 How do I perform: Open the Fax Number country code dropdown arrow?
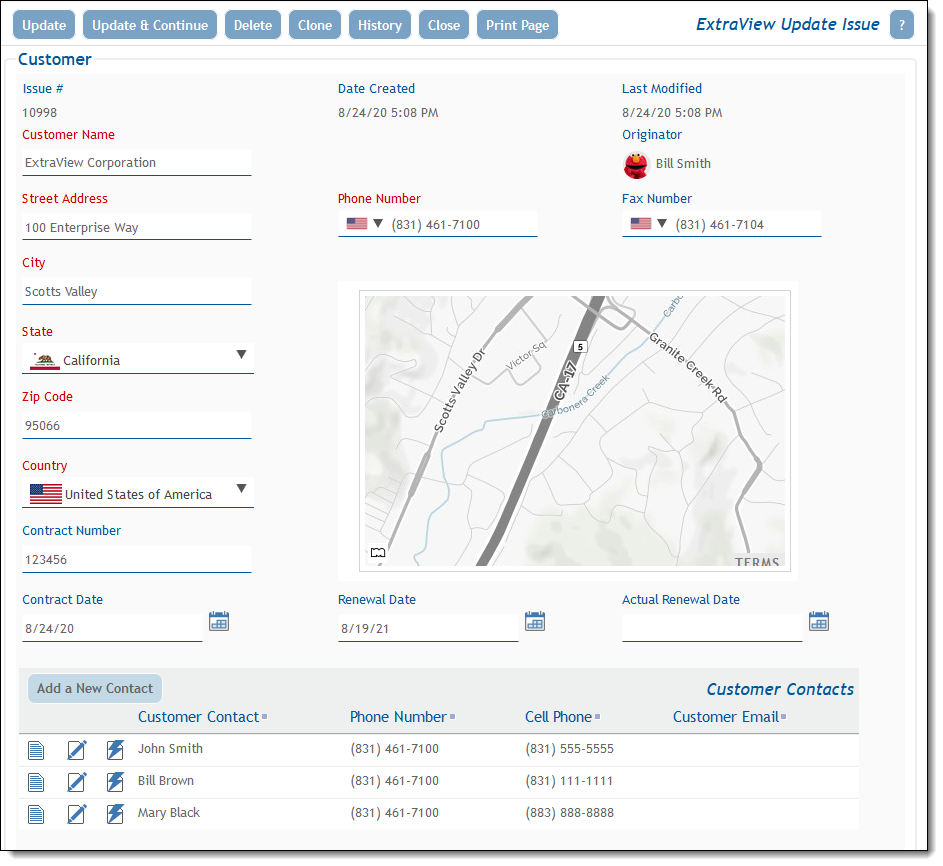click(662, 224)
